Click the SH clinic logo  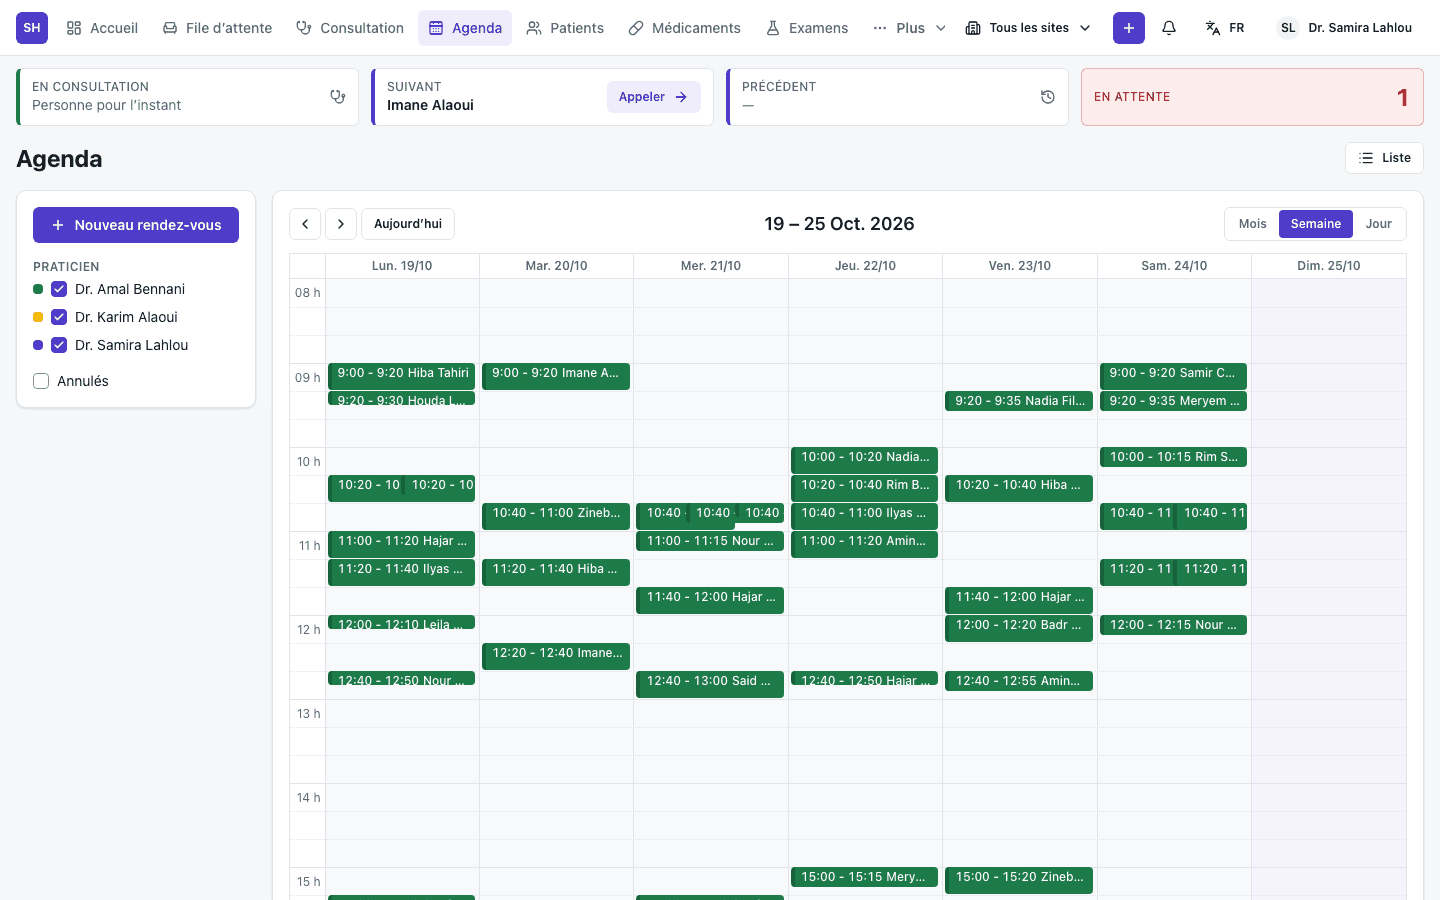tap(32, 28)
